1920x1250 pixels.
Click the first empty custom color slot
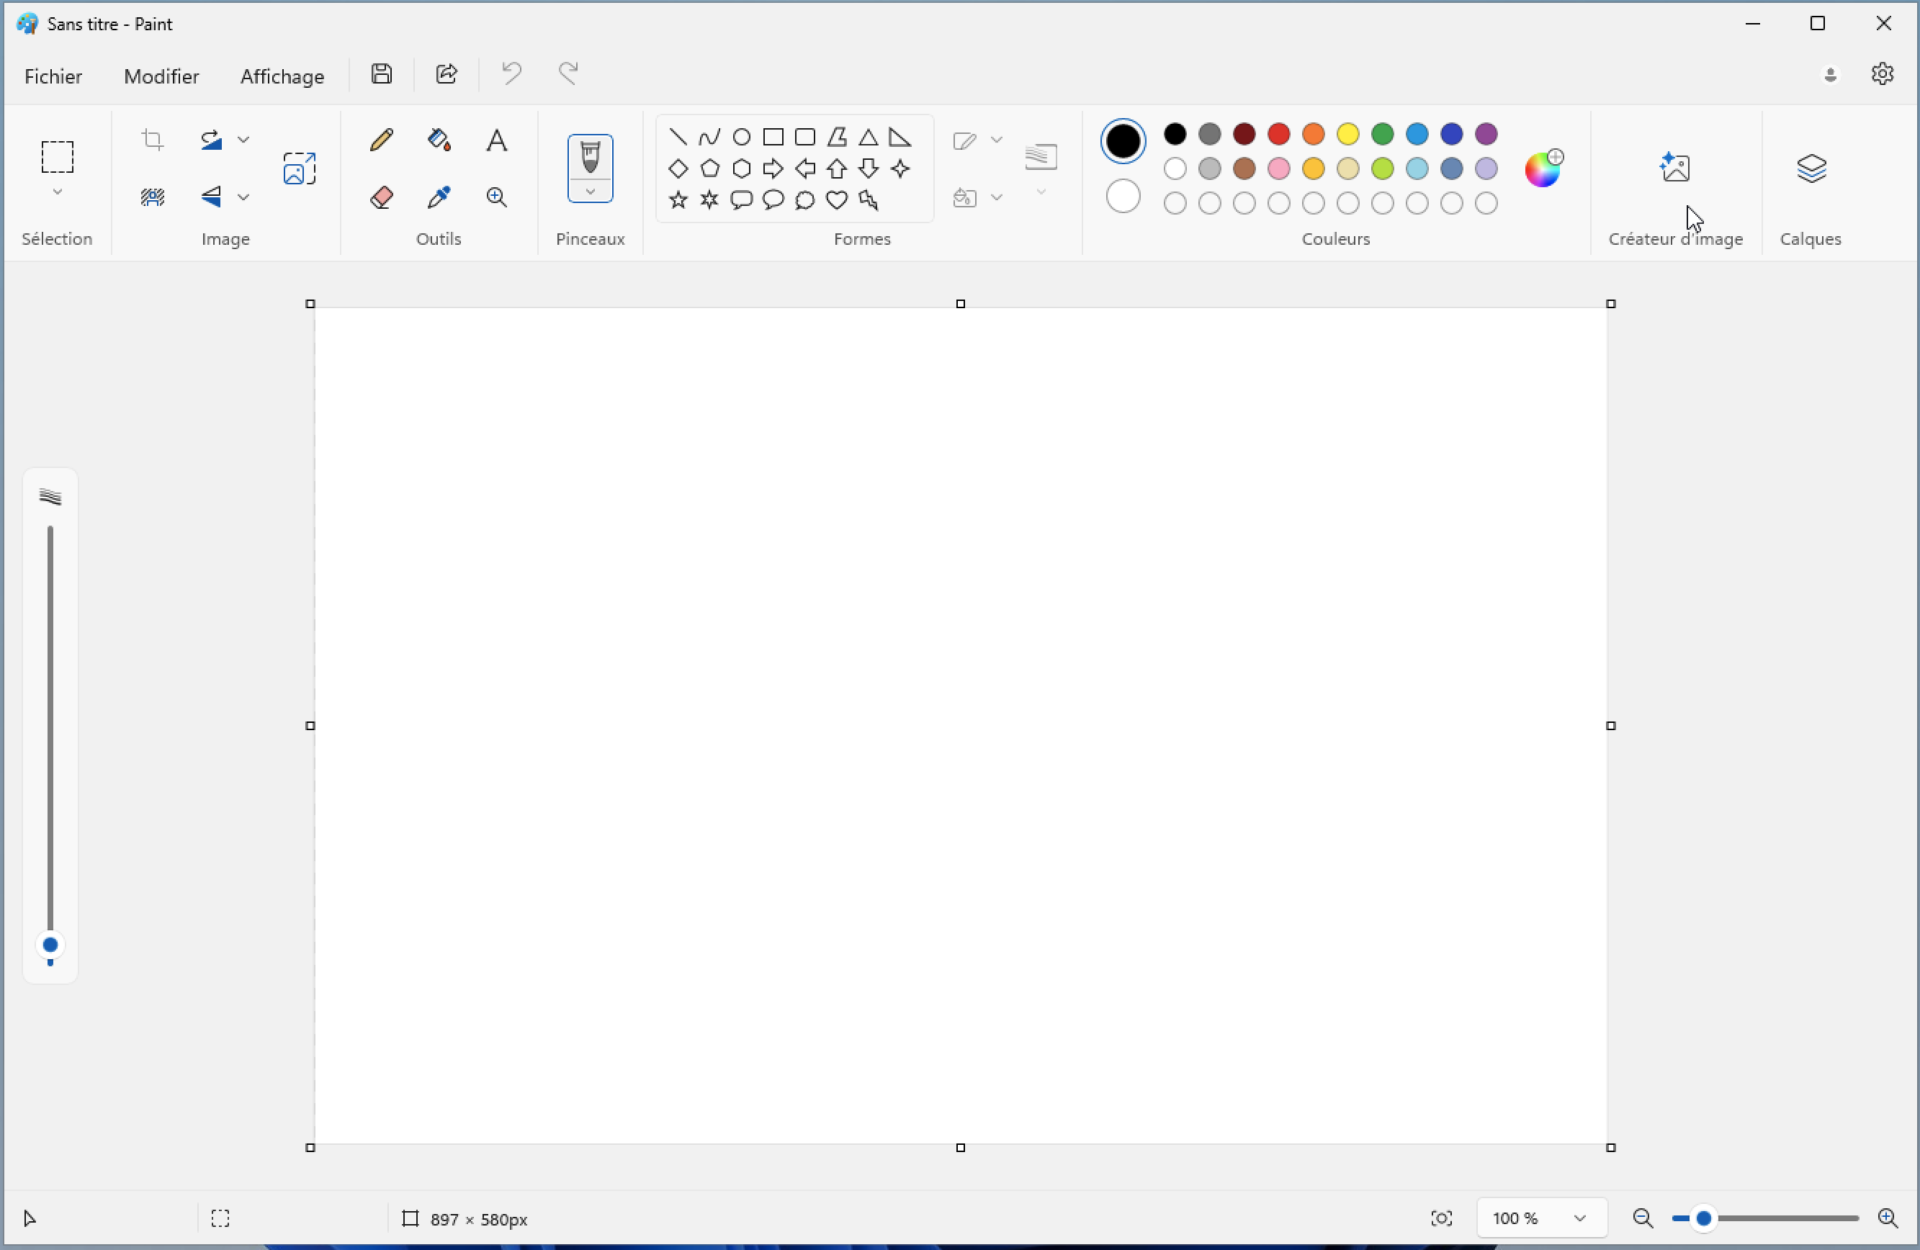click(x=1175, y=203)
